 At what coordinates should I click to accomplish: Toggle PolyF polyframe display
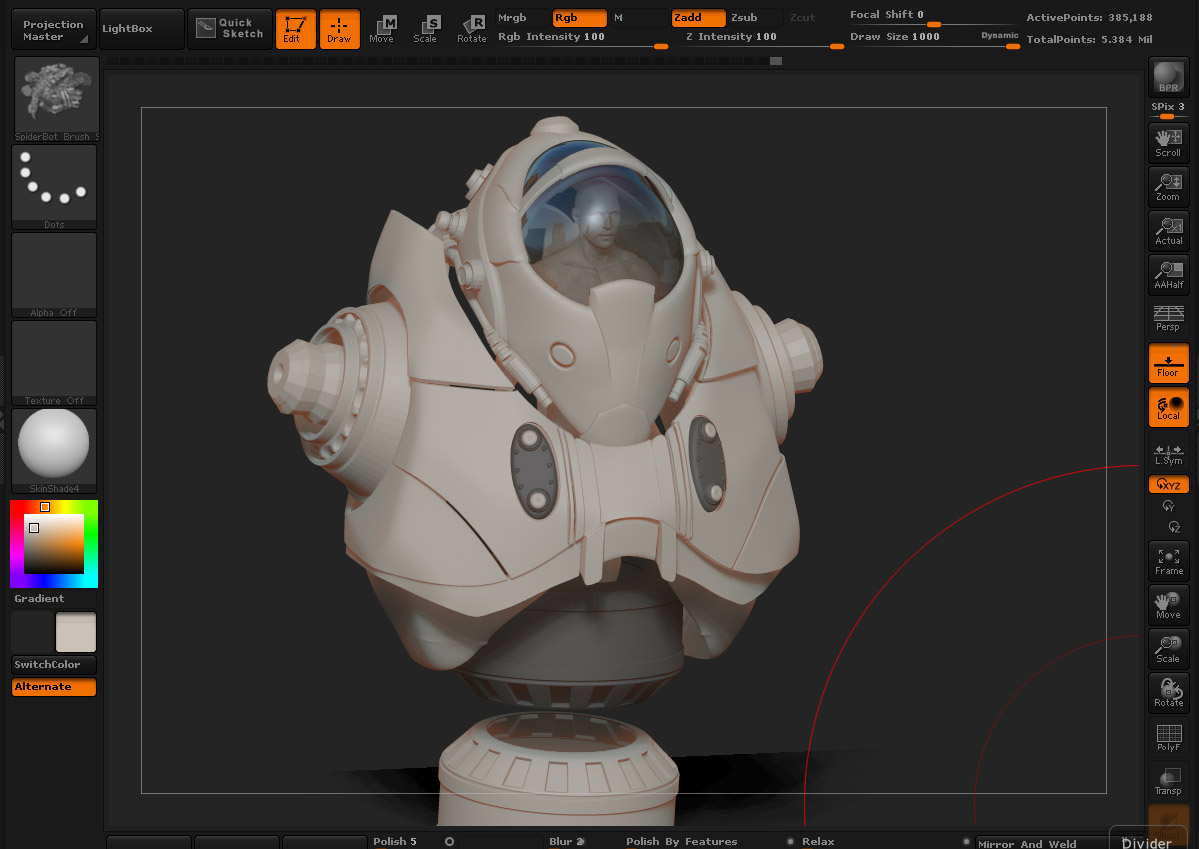click(x=1168, y=737)
